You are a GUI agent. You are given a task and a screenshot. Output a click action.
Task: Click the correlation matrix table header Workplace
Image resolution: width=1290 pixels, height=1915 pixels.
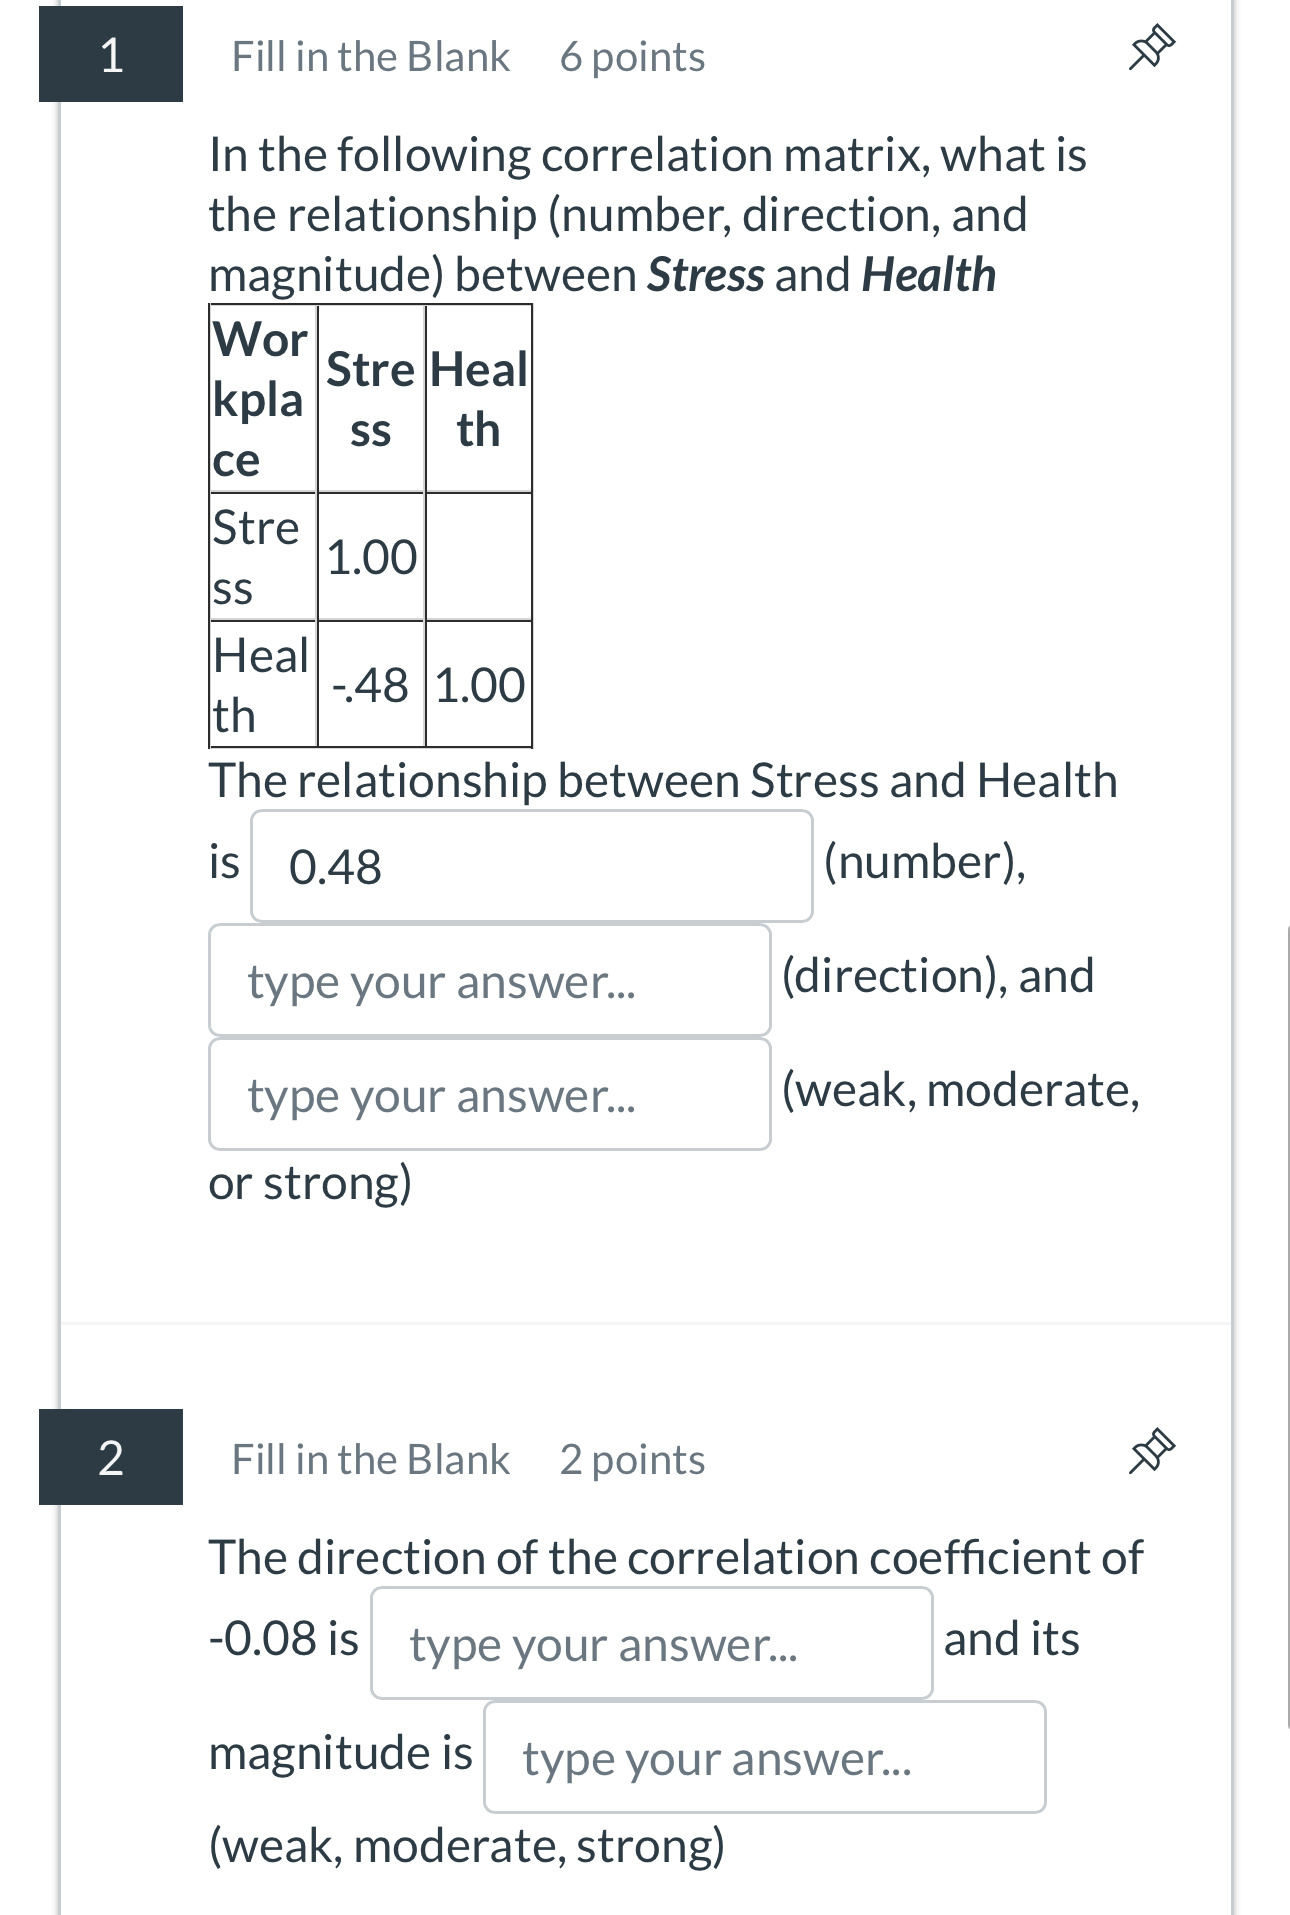261,399
